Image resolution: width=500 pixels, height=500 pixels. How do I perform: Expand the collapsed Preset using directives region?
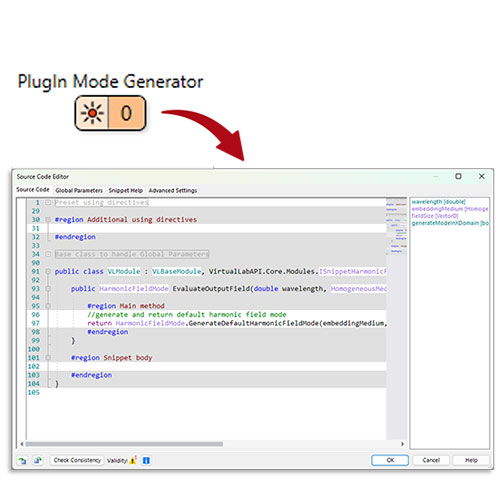coord(48,202)
